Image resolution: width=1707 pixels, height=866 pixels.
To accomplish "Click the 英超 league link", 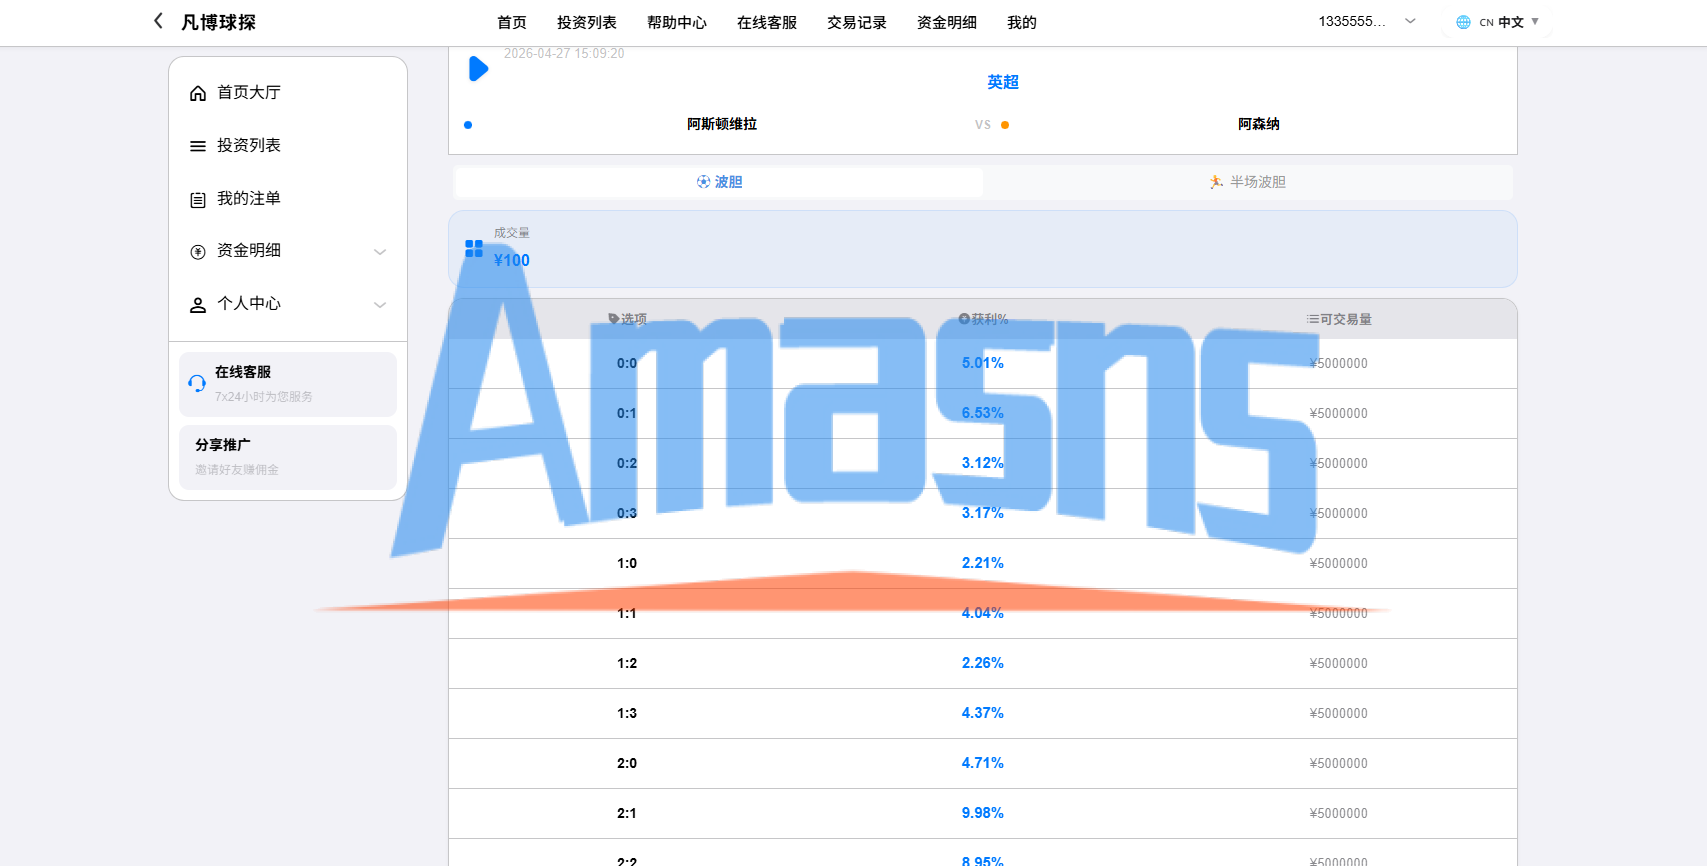I will pyautogui.click(x=1003, y=82).
